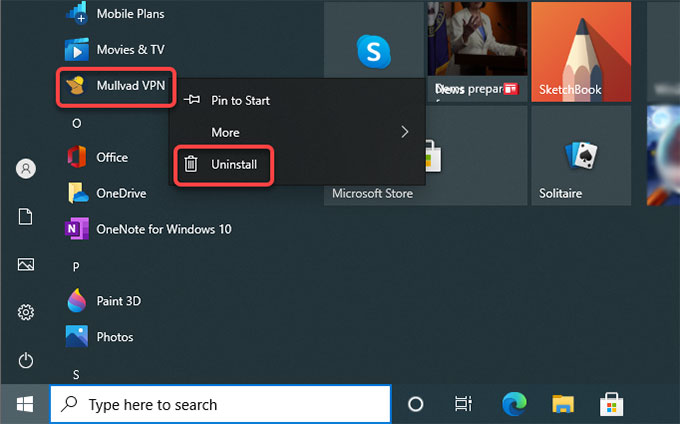The width and height of the screenshot is (680, 424).
Task: Open the News tile
Action: coord(477,52)
